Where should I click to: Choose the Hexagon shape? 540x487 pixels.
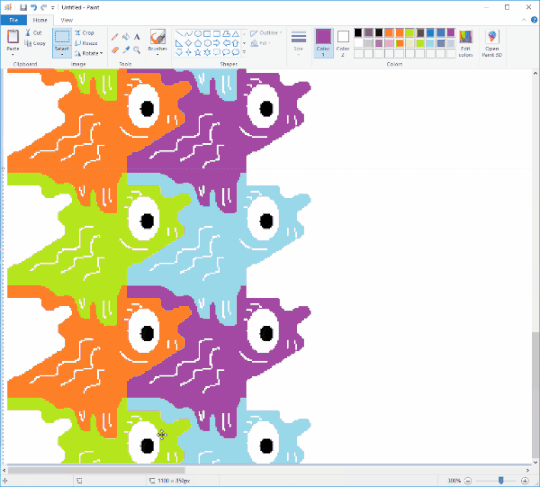(207, 43)
